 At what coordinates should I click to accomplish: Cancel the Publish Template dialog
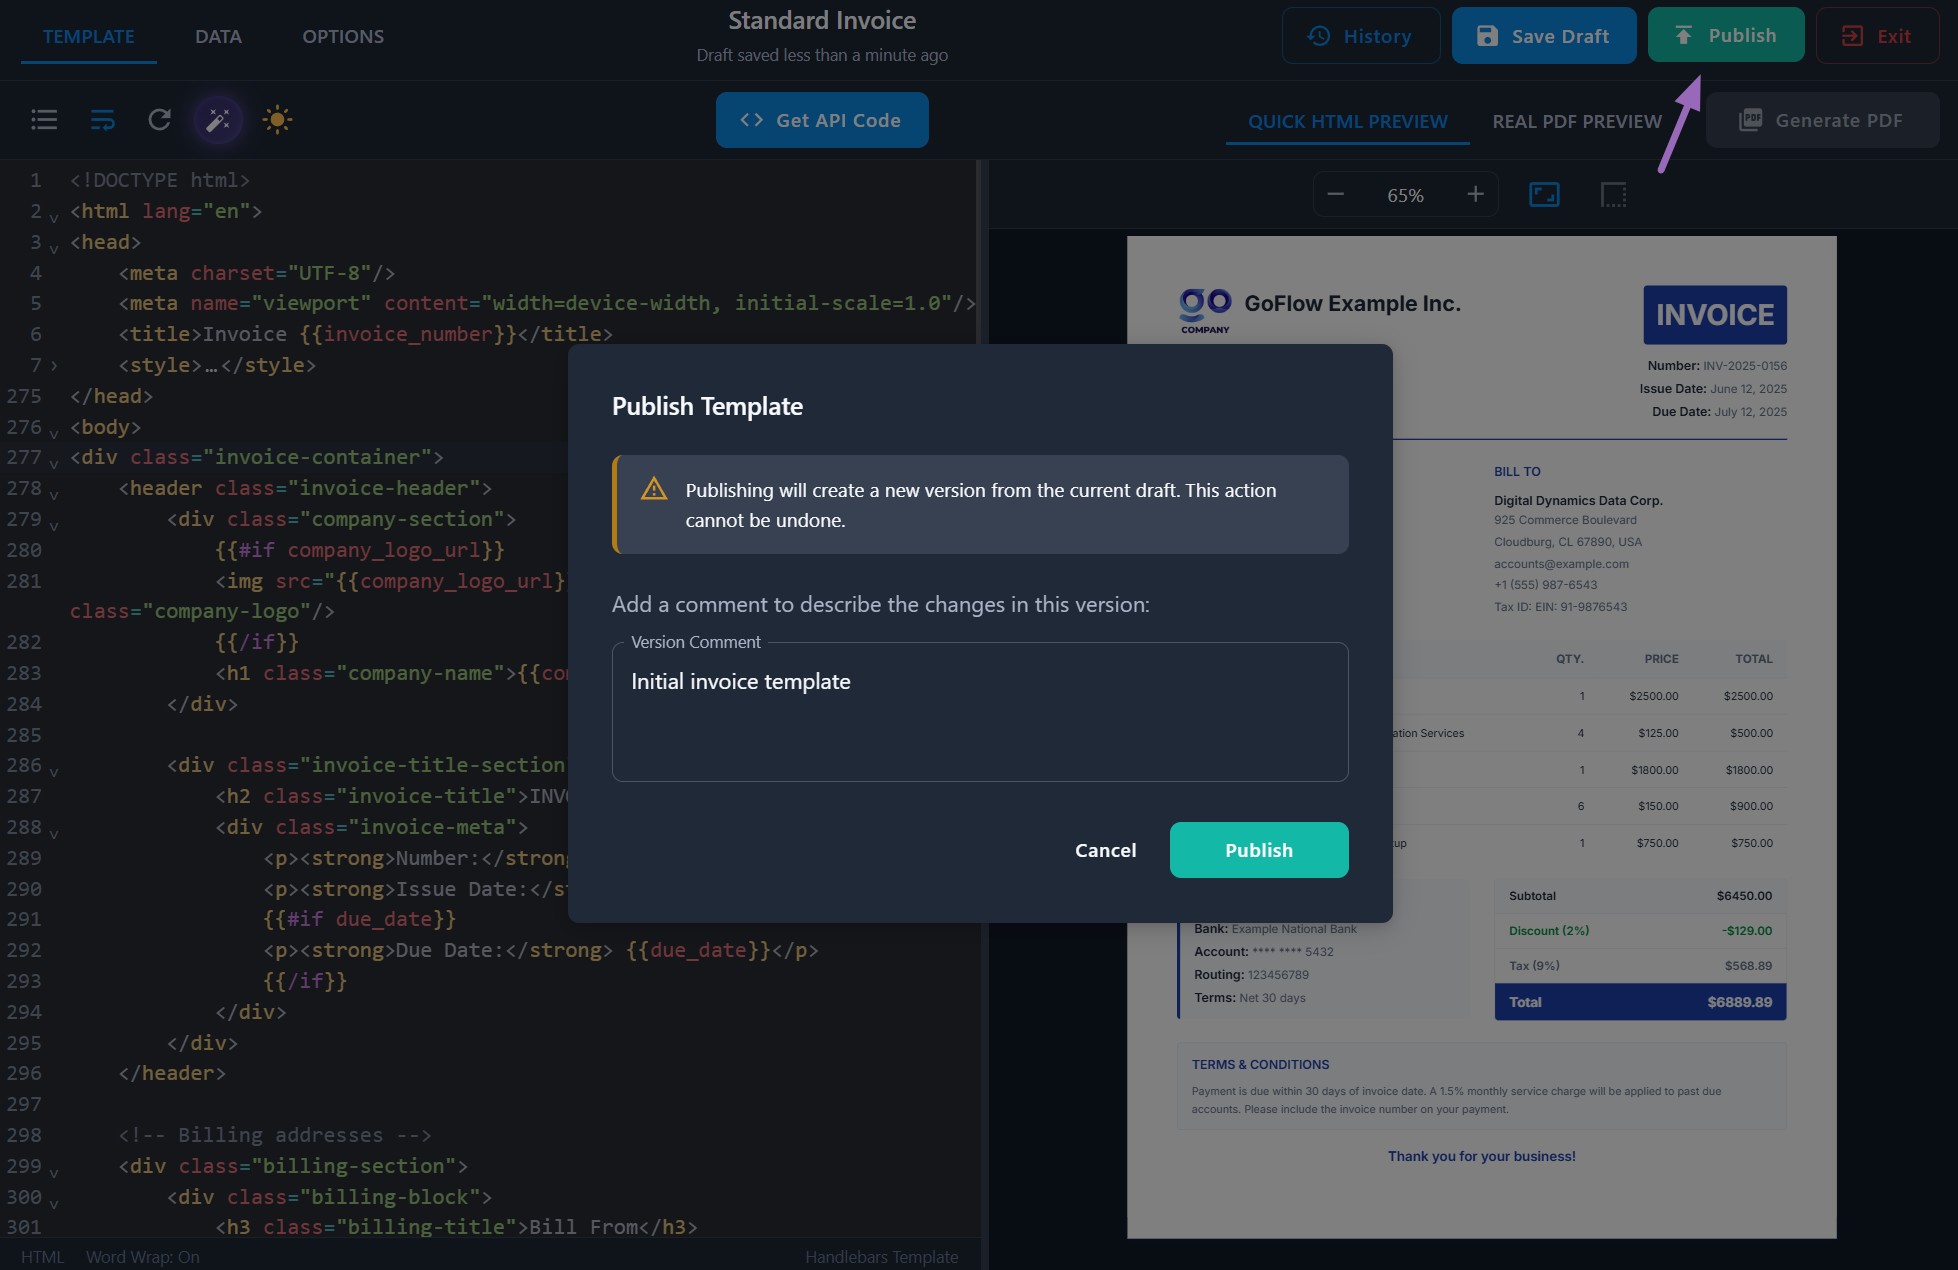tap(1105, 849)
